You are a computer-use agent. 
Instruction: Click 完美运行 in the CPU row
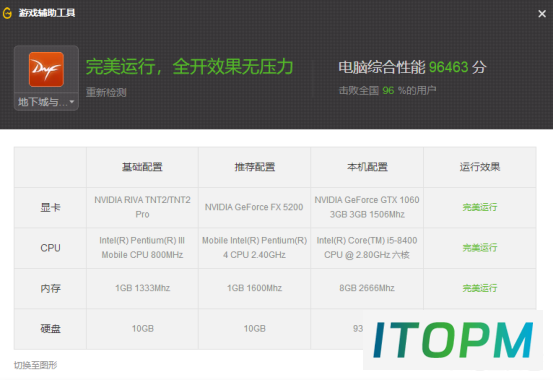tap(480, 248)
